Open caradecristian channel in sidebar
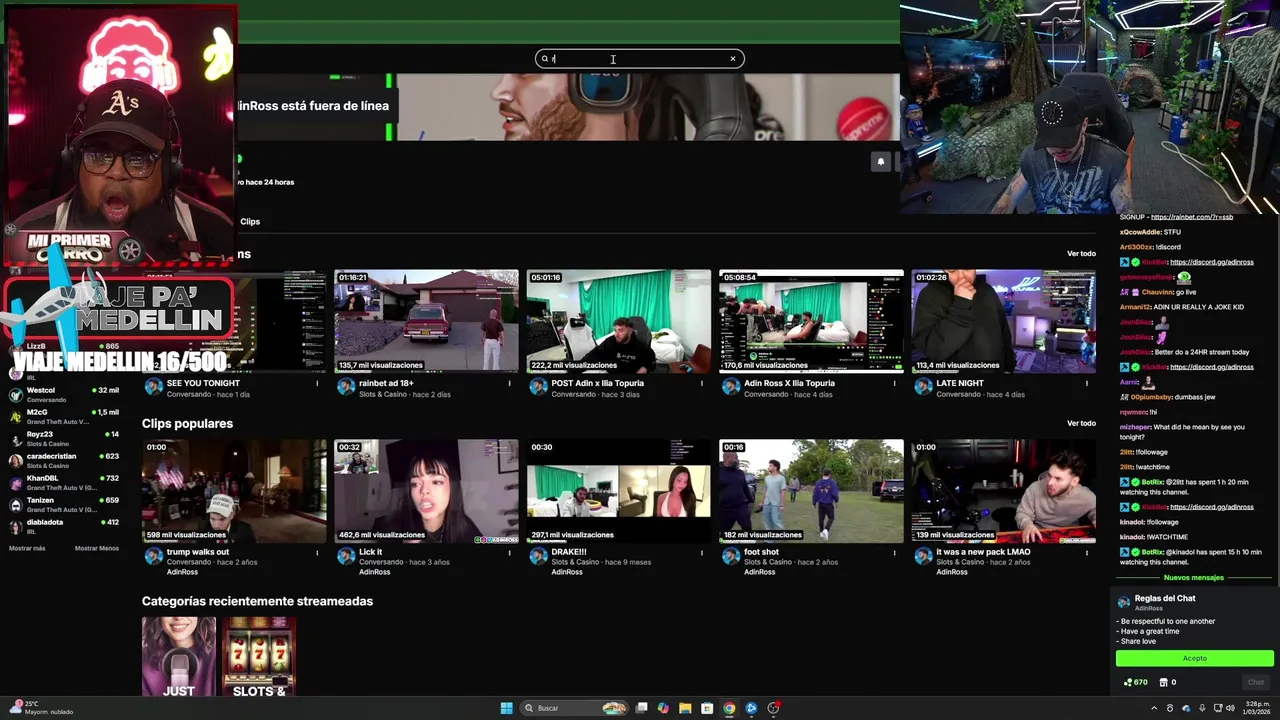The height and width of the screenshot is (720, 1280). click(x=65, y=461)
